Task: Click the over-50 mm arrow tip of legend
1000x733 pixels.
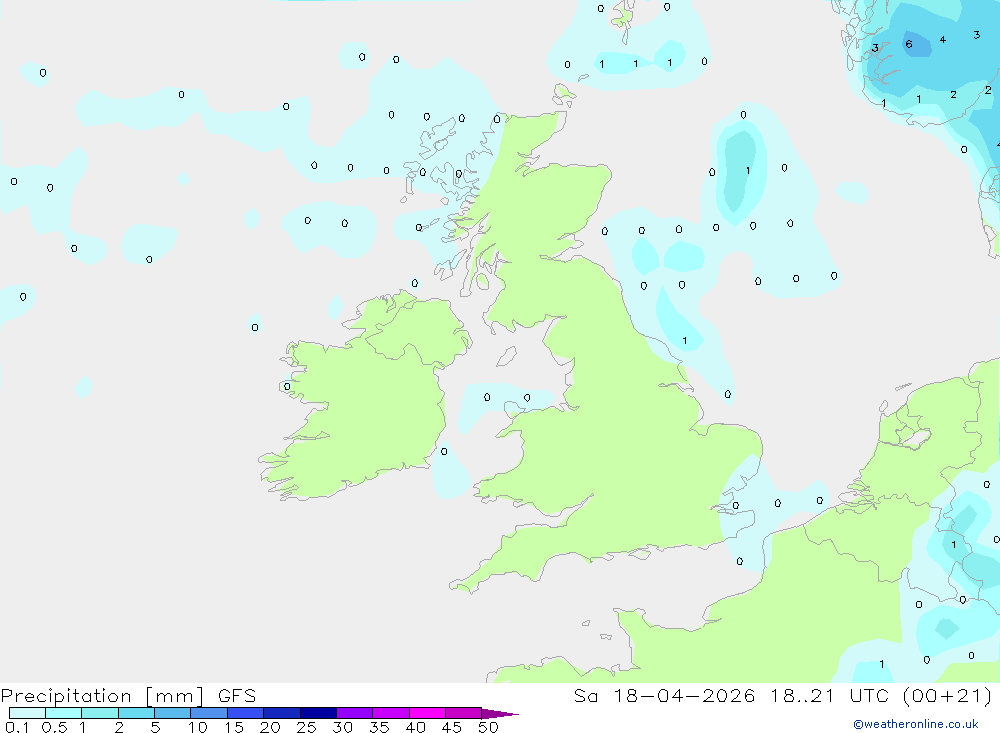Action: pyautogui.click(x=500, y=713)
